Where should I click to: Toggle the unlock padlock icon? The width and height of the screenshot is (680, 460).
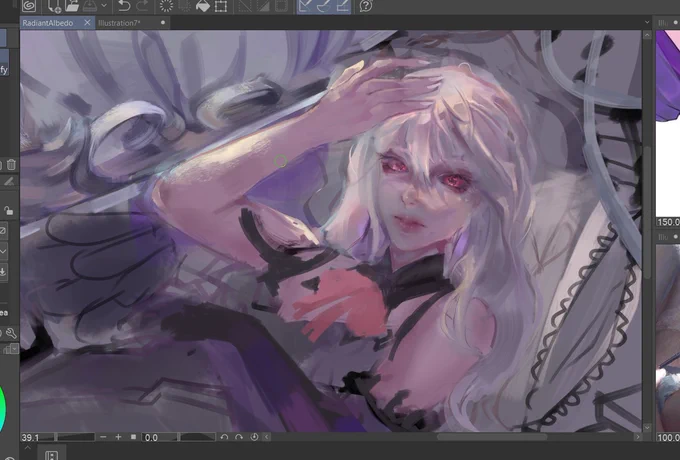click(8, 211)
